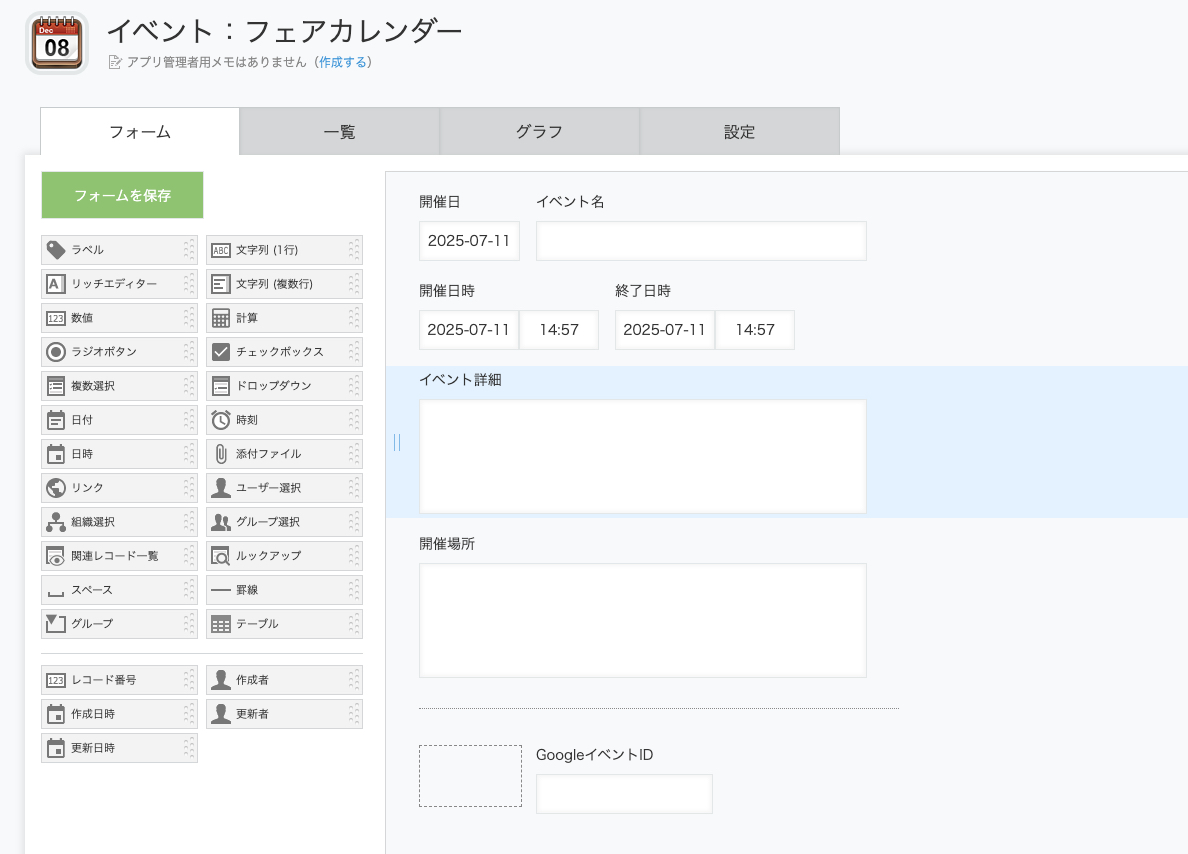The height and width of the screenshot is (854, 1188).
Task: Choose the 作成日時 calendar icon
Action: tap(55, 714)
